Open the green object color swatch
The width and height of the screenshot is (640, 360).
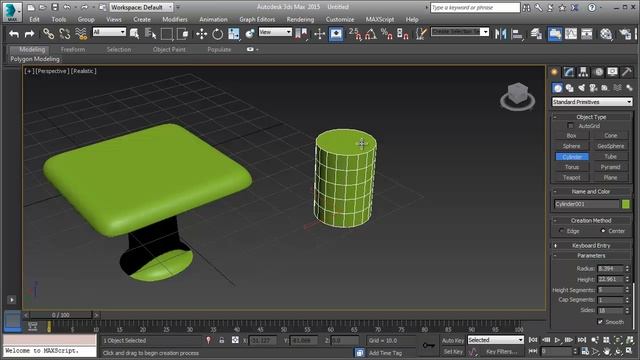click(x=626, y=204)
